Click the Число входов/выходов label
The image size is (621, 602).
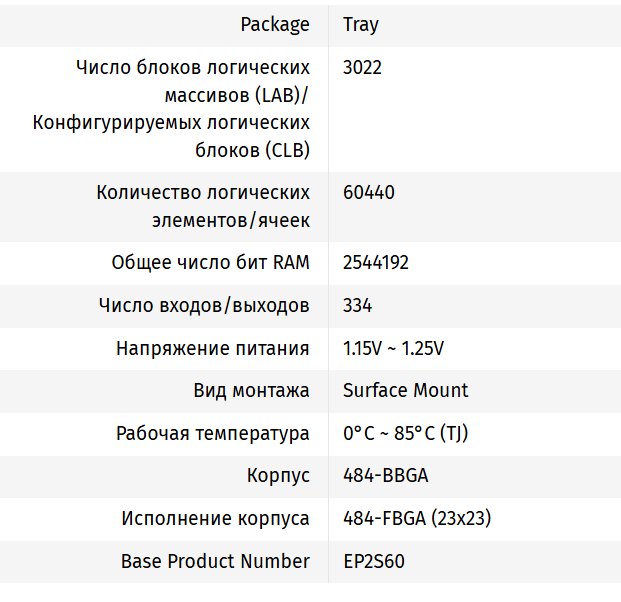pos(204,305)
